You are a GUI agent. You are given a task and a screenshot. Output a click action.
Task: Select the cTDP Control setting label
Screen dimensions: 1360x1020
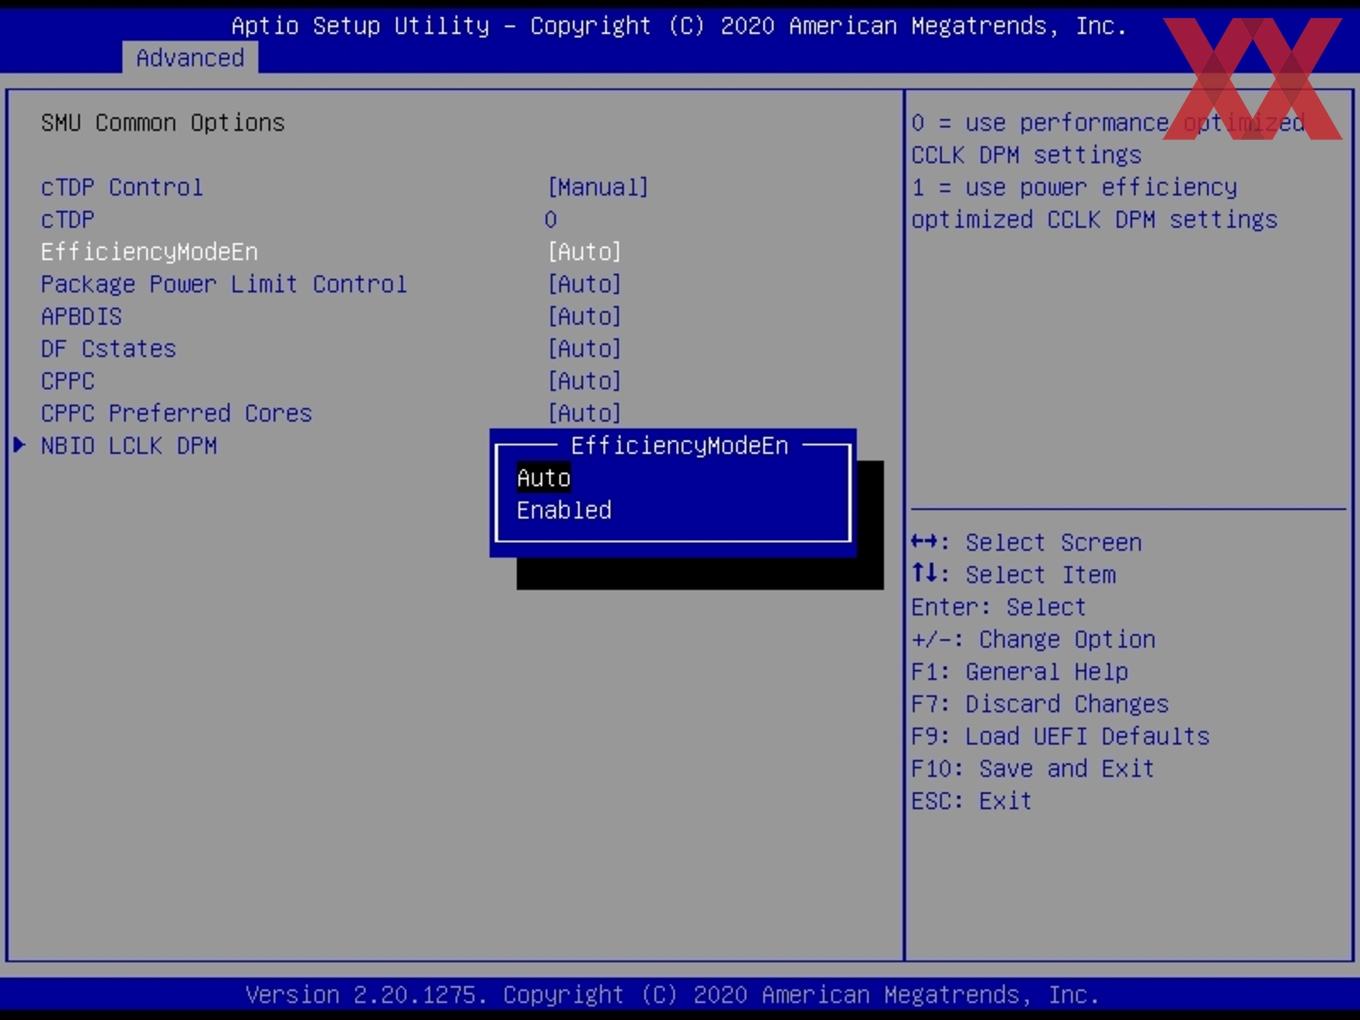(122, 188)
